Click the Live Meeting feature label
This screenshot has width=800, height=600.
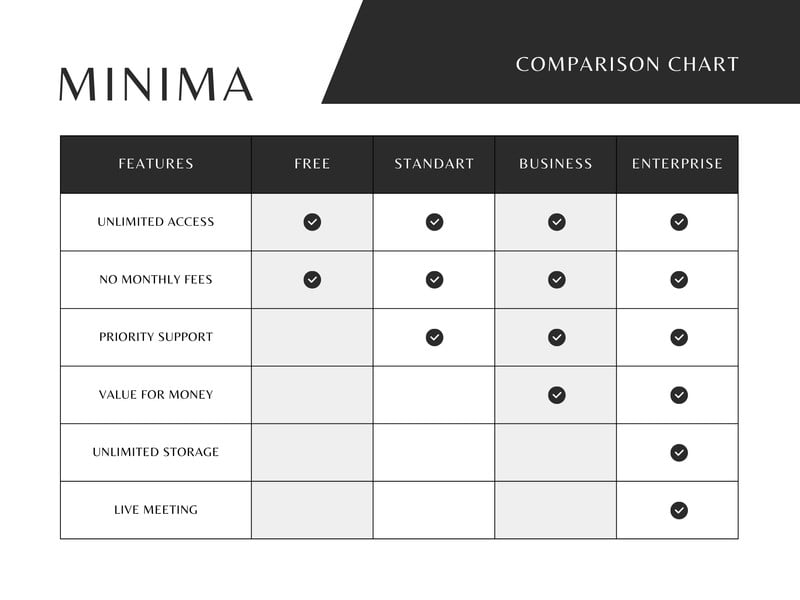point(156,510)
